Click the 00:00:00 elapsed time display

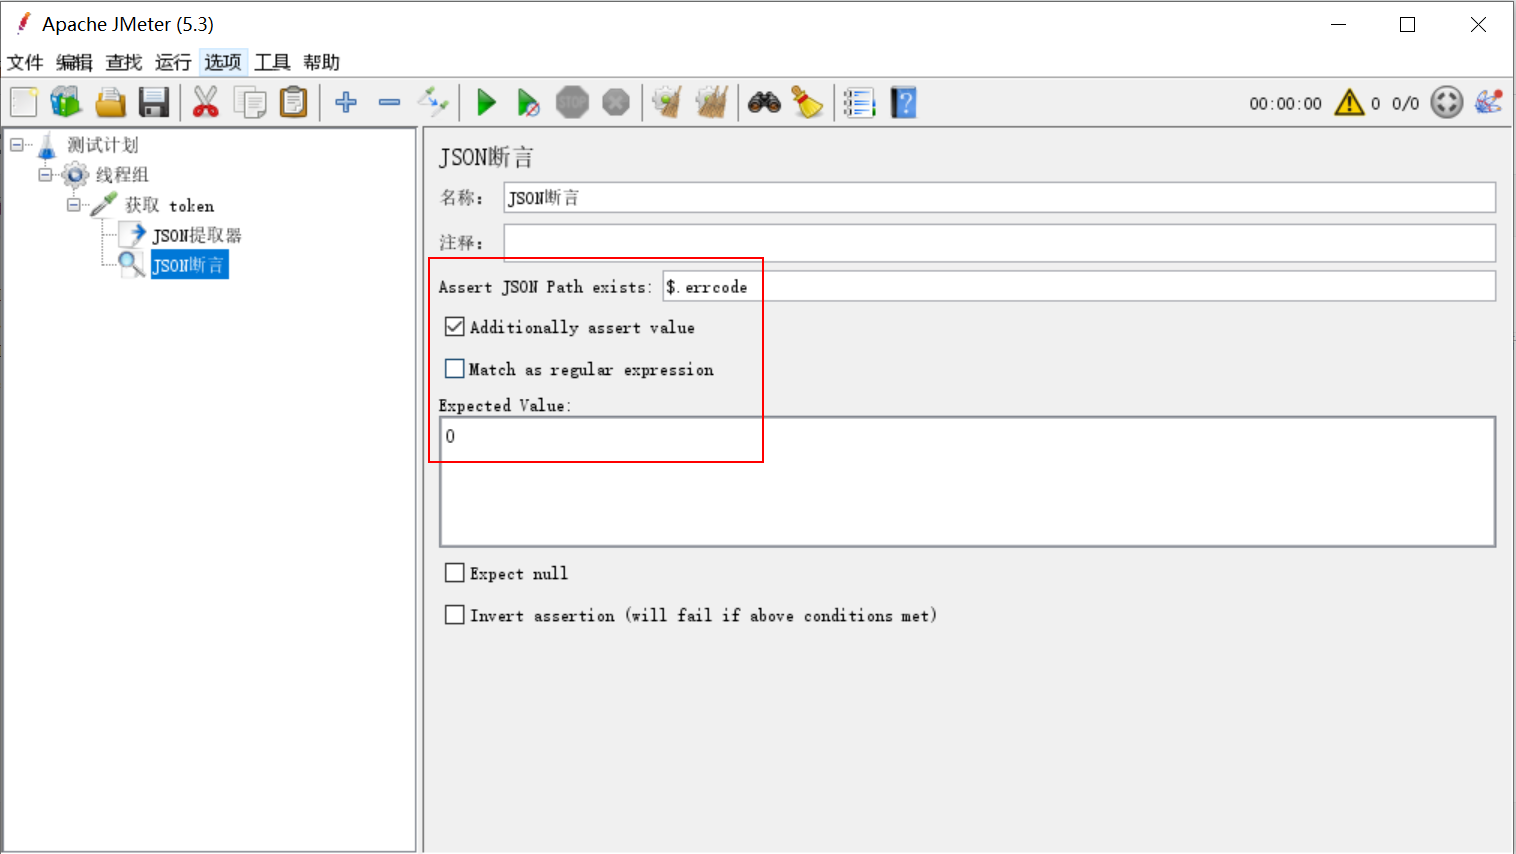[1285, 103]
